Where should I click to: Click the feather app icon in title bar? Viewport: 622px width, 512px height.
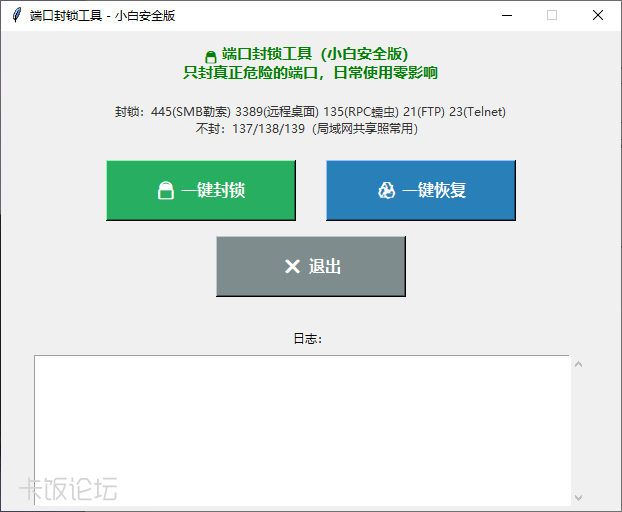tap(16, 15)
